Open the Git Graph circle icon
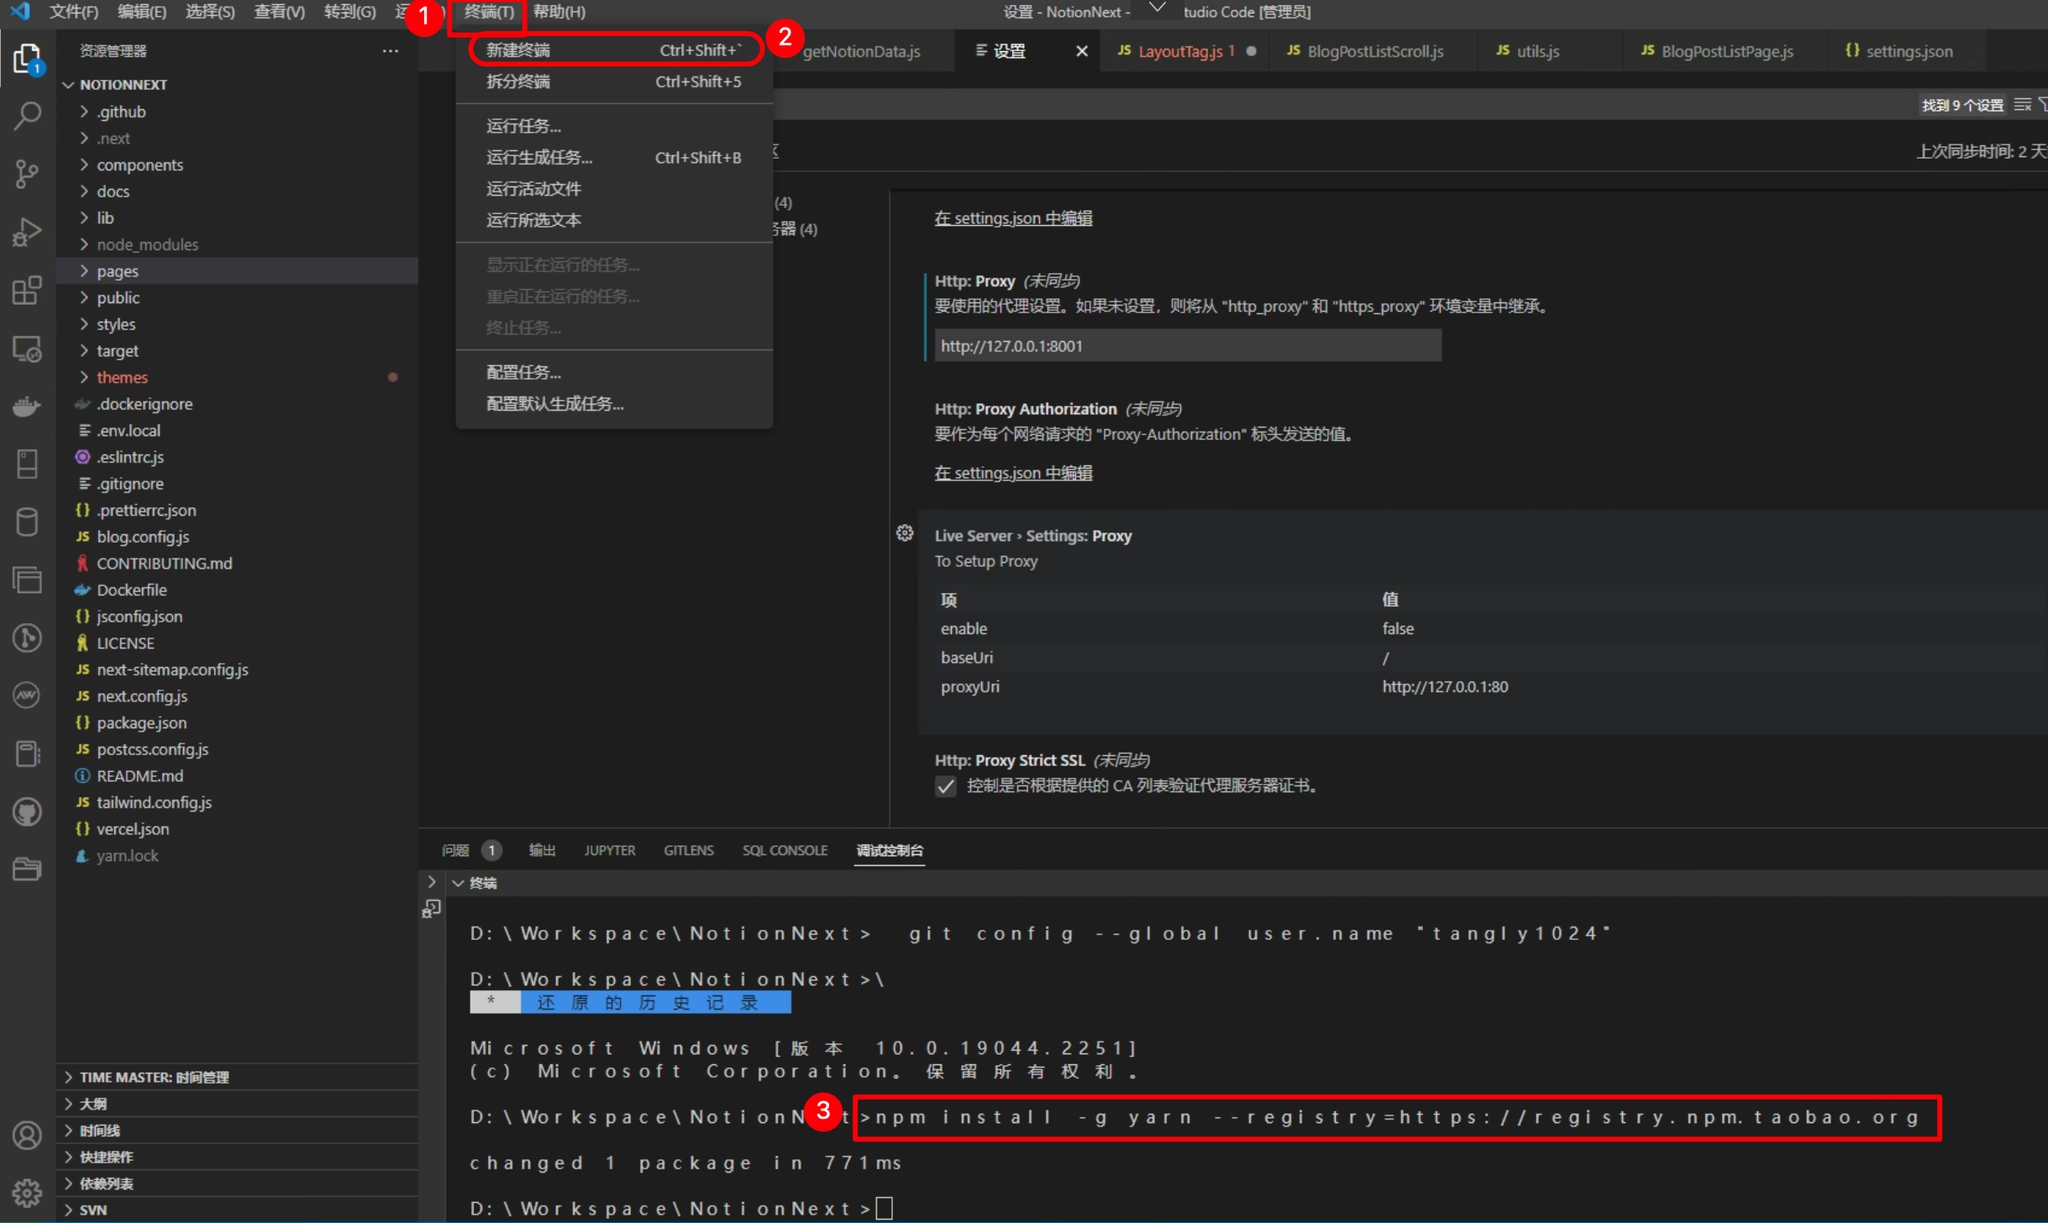The height and width of the screenshot is (1223, 2048). [27, 638]
